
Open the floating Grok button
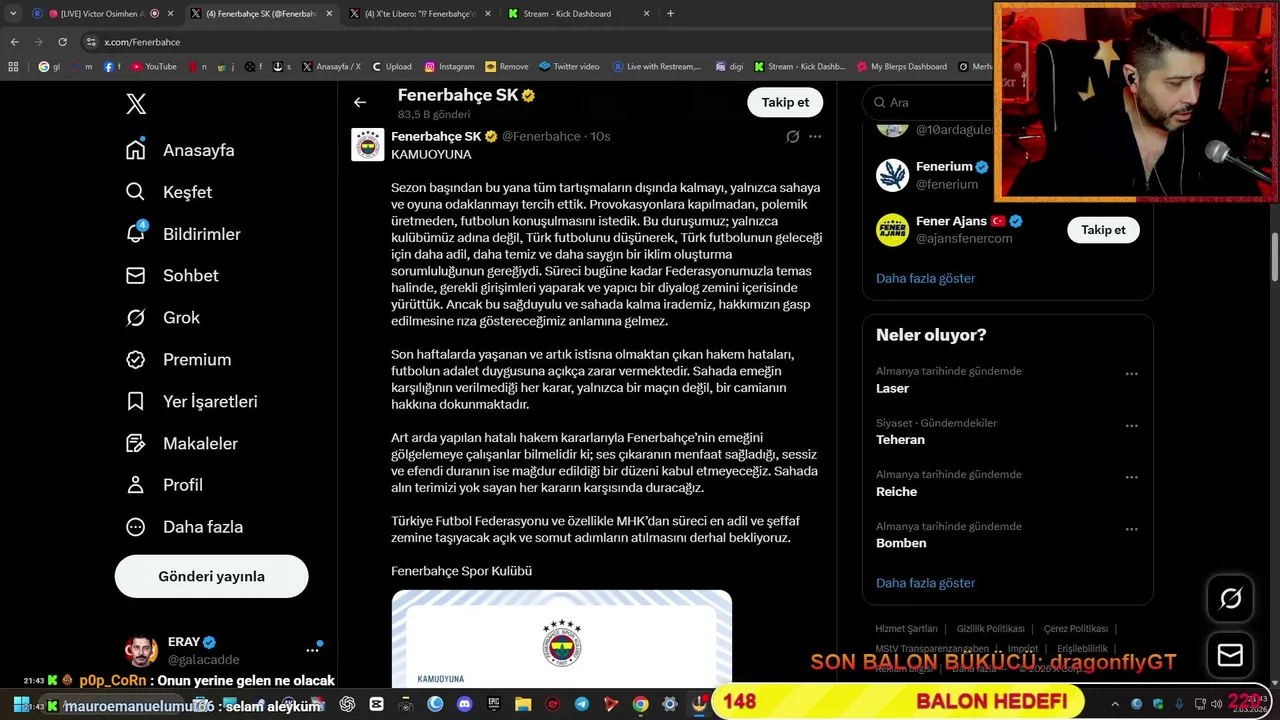pyautogui.click(x=1230, y=598)
